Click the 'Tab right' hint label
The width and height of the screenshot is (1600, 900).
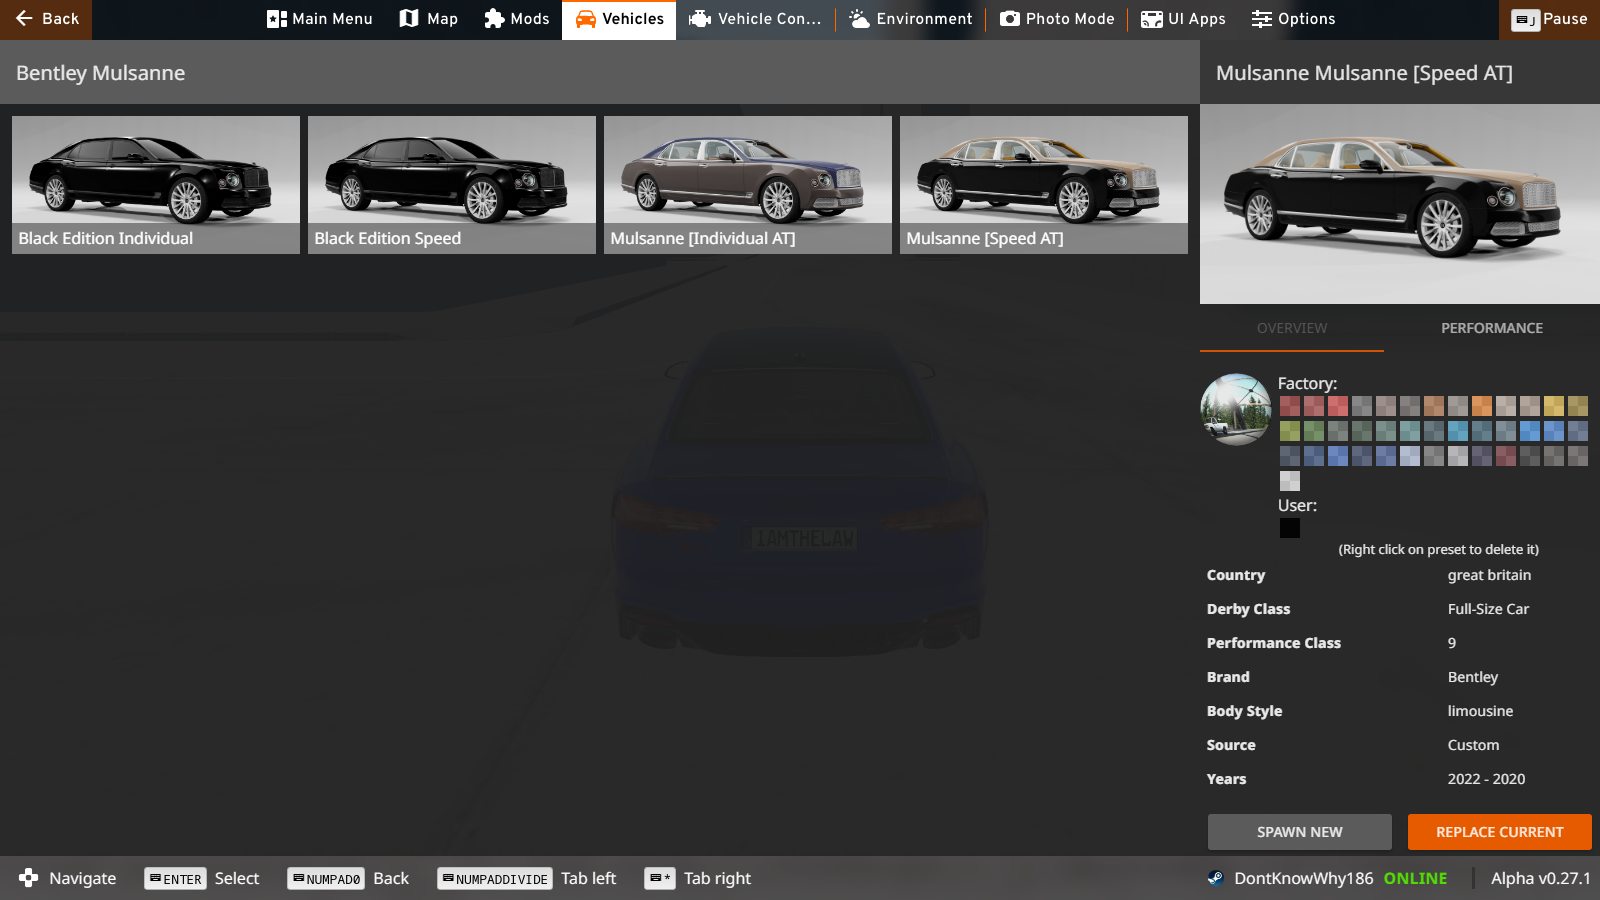click(717, 878)
